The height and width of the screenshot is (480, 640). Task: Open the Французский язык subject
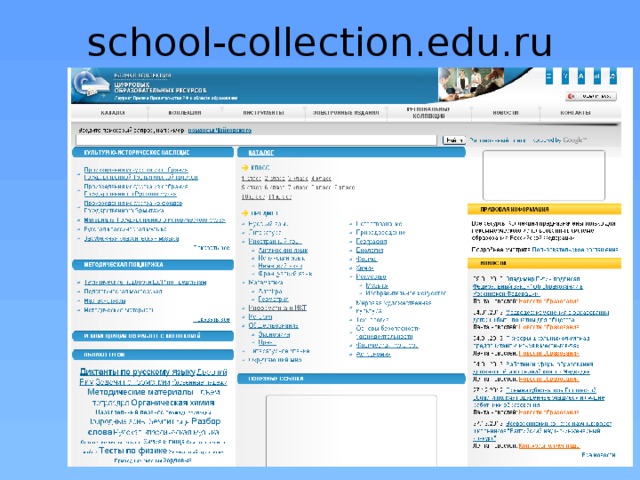pos(285,273)
